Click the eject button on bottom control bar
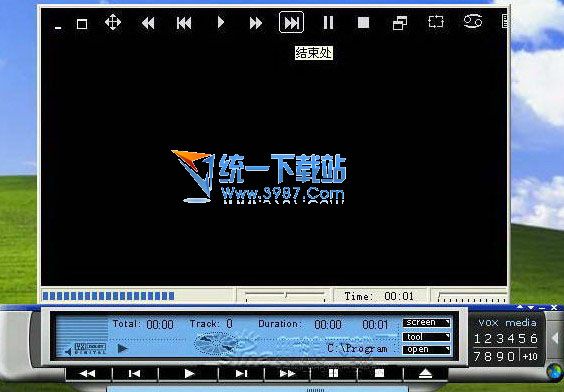This screenshot has height=392, width=564. 425,374
